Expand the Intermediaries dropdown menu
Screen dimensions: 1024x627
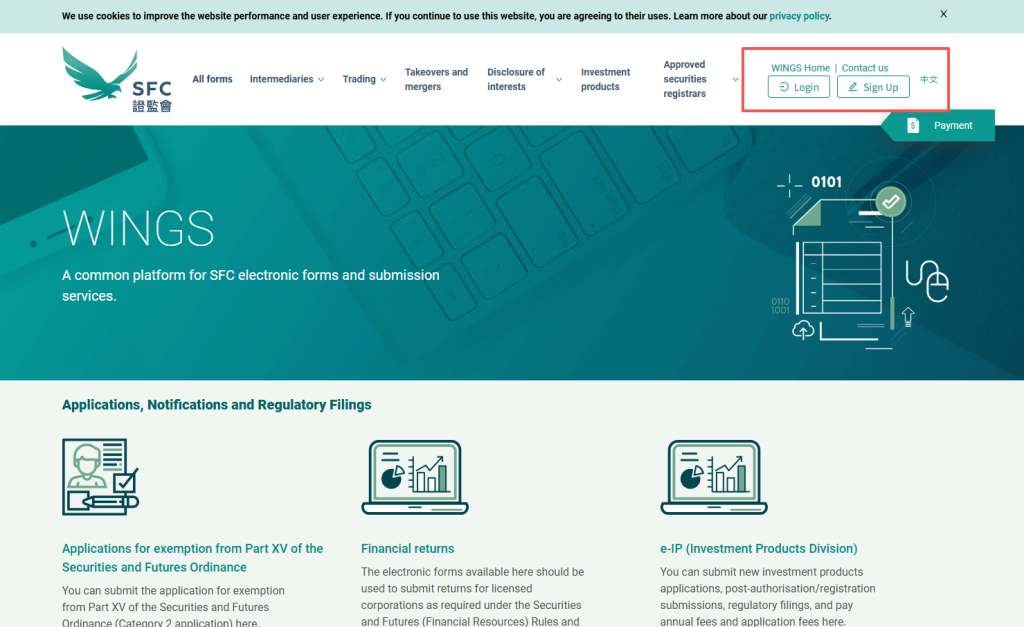[x=286, y=79]
